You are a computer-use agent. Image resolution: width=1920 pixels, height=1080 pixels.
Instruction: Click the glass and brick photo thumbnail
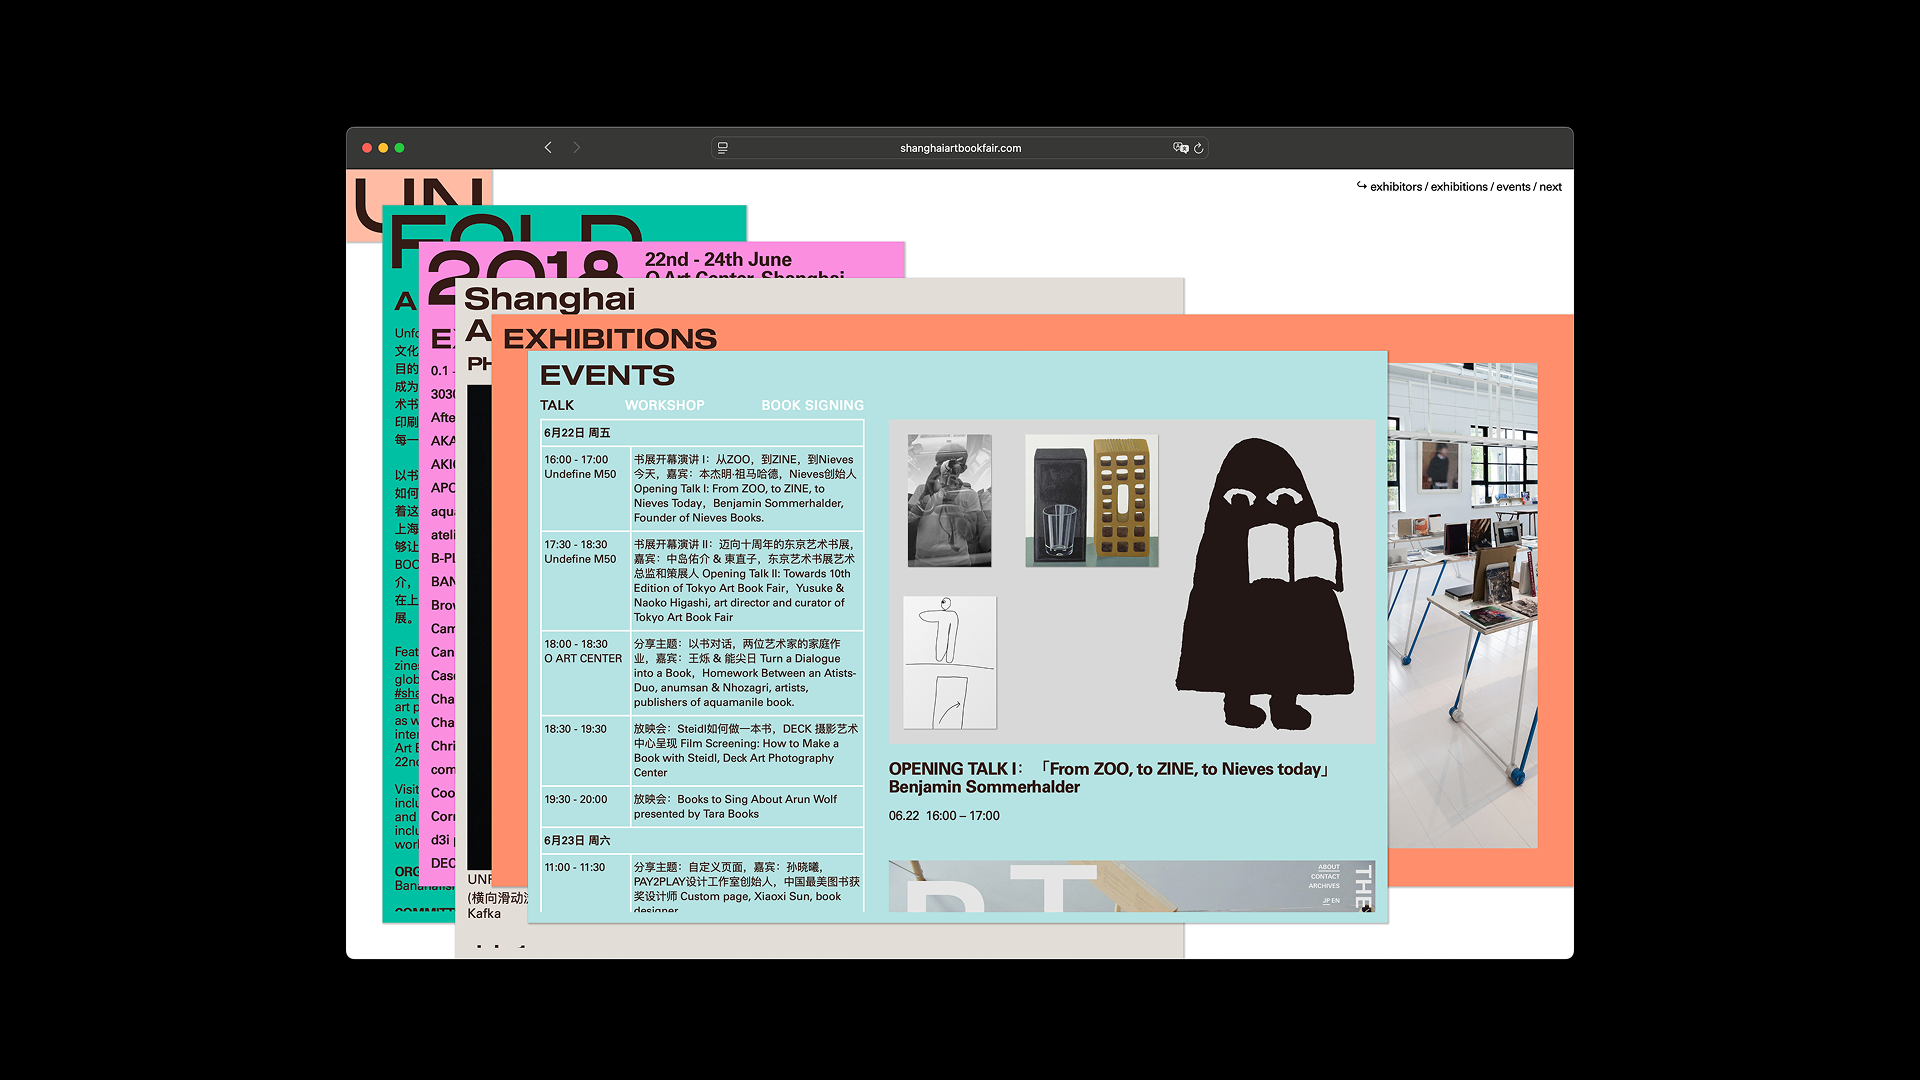1091,500
